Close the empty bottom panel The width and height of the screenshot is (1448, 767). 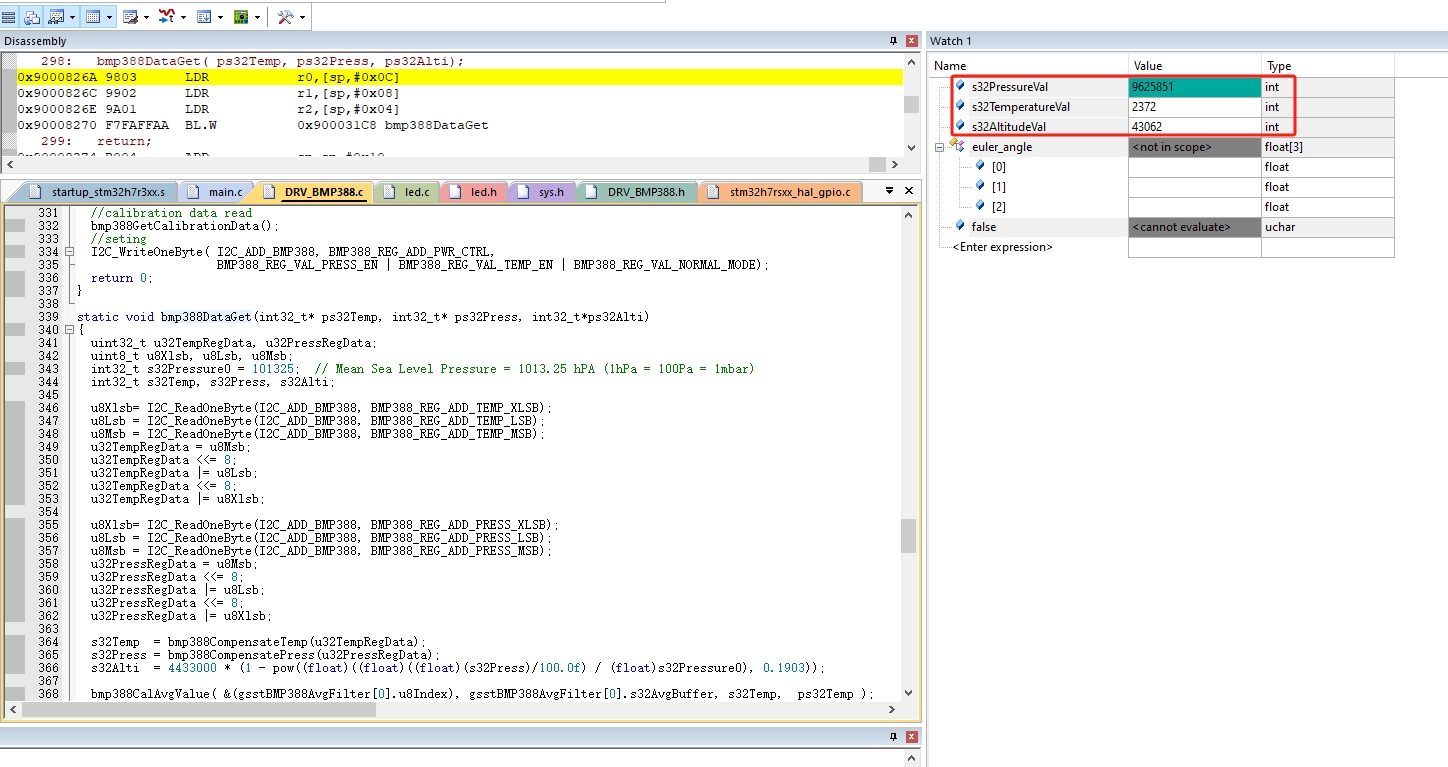(x=911, y=737)
